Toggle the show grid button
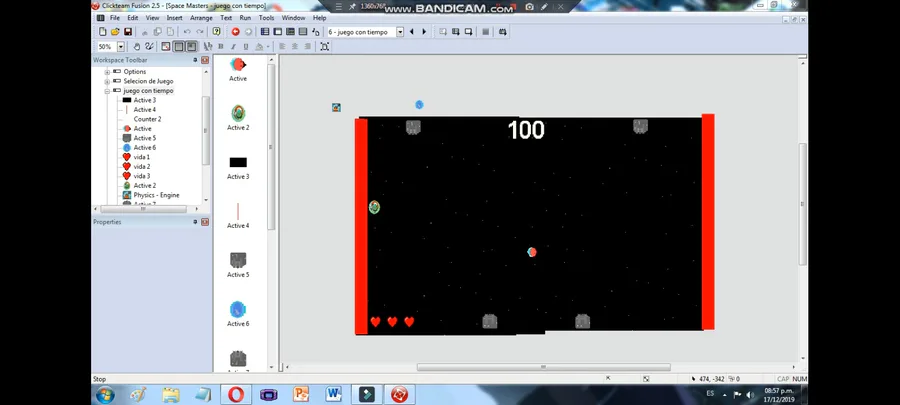Image resolution: width=900 pixels, height=405 pixels. 179,46
